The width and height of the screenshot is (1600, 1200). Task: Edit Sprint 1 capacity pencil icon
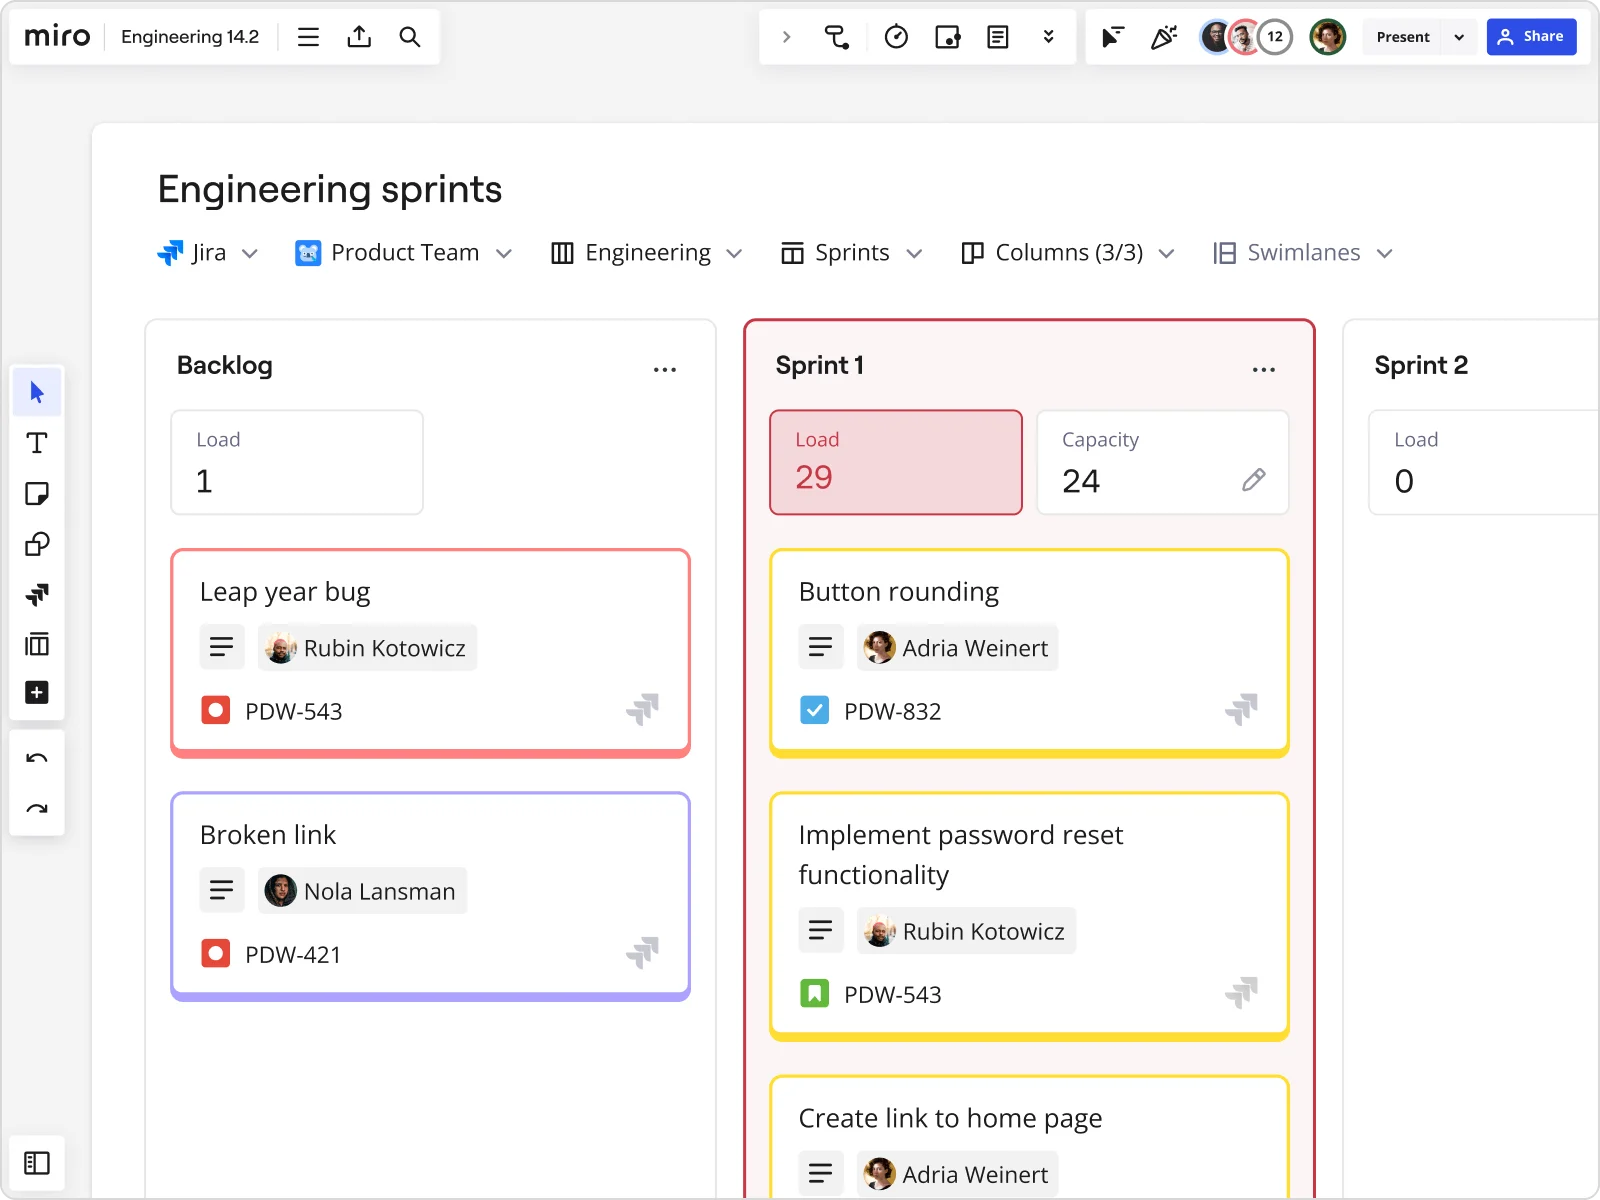coord(1254,480)
